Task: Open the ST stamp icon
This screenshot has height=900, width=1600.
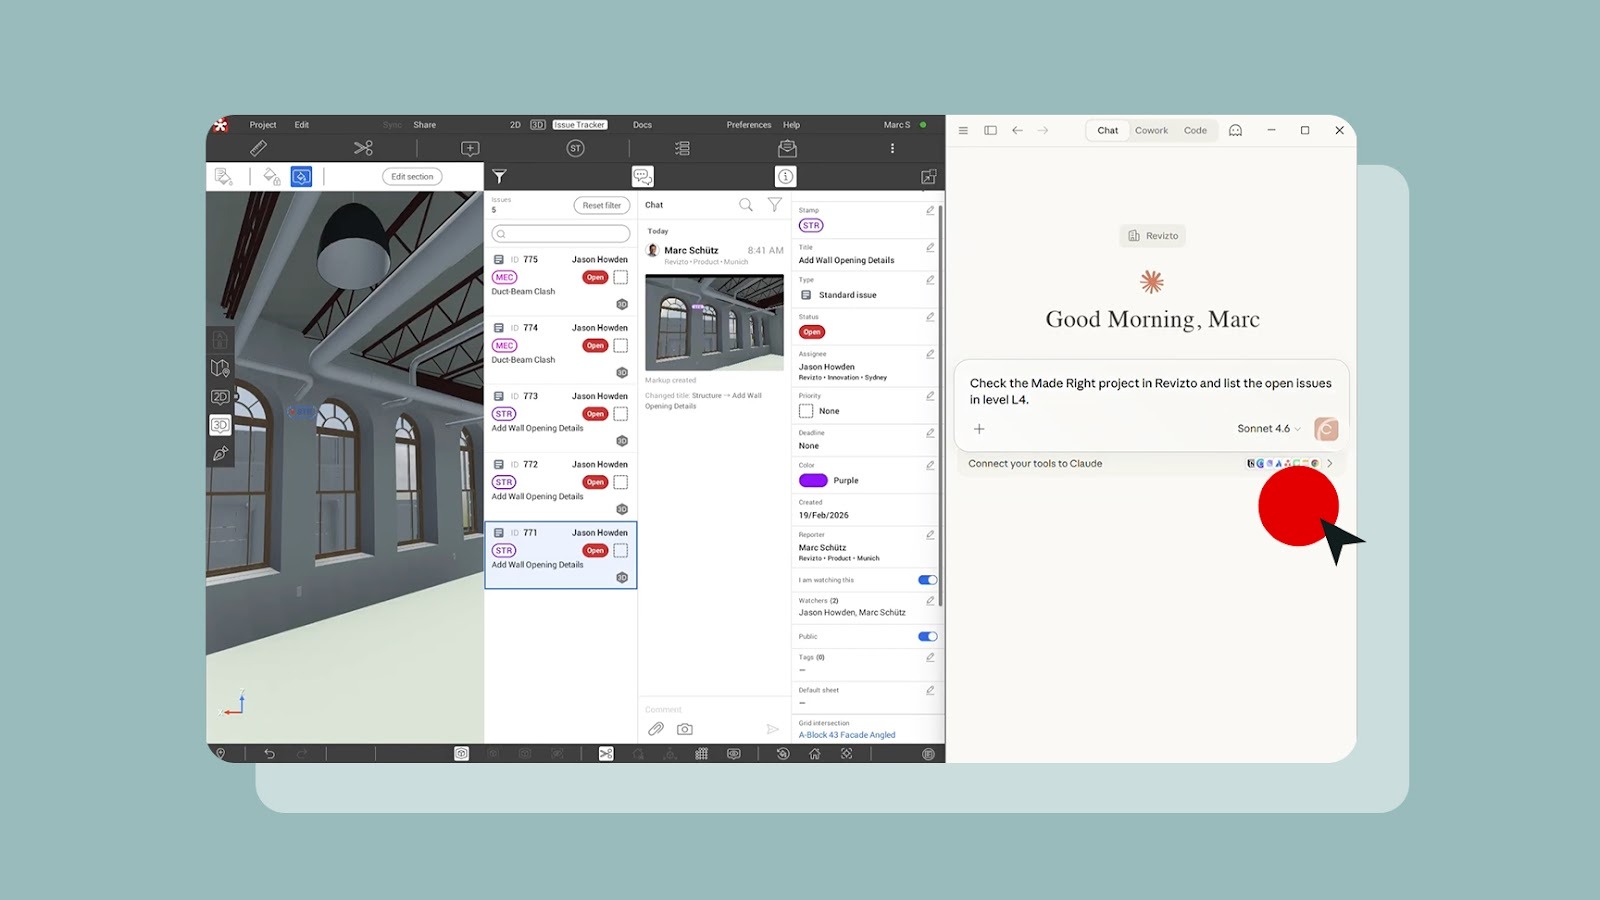Action: (x=575, y=148)
